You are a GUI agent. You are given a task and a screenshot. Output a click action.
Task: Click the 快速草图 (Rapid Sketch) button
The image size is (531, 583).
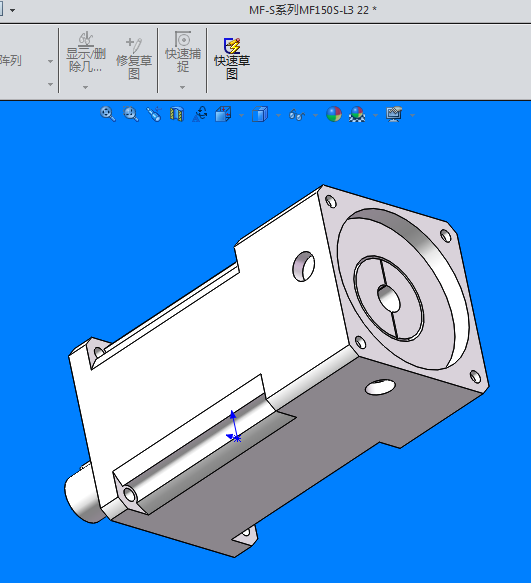232,59
